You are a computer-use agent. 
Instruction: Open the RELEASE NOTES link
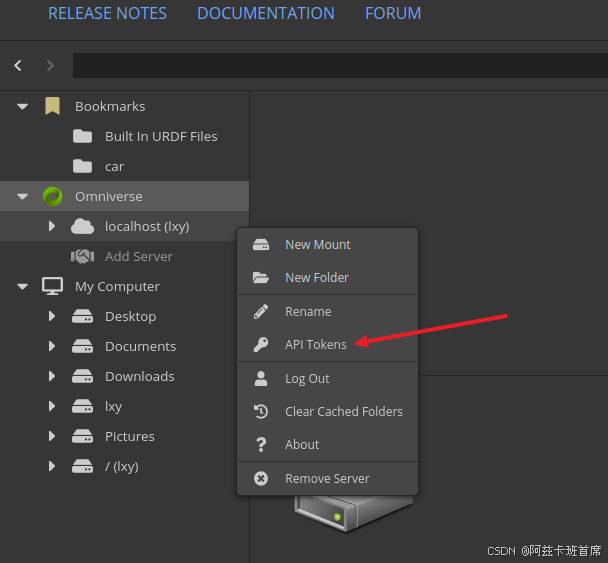point(107,14)
